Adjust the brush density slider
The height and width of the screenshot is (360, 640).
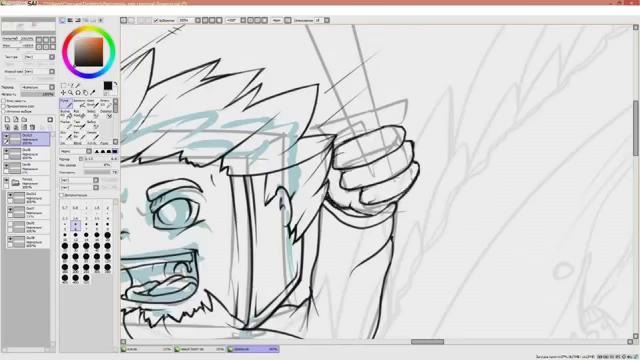(x=97, y=172)
